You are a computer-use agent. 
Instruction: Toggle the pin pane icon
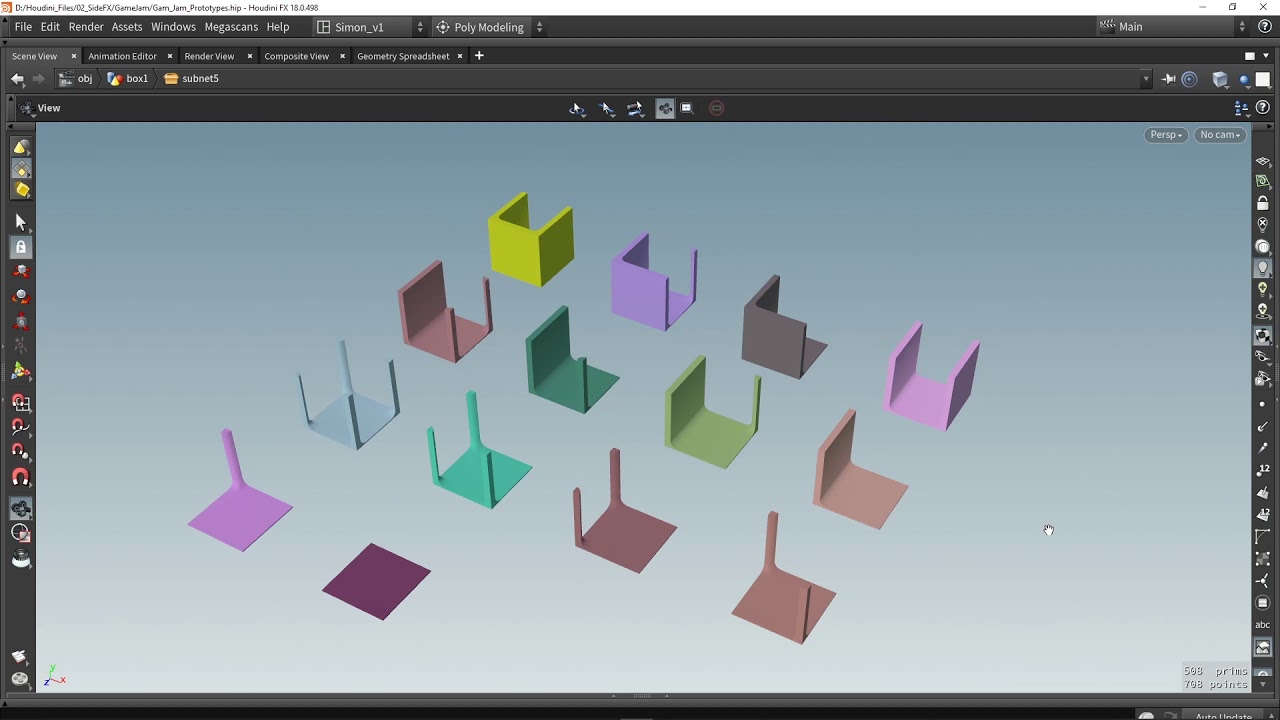pos(1168,79)
